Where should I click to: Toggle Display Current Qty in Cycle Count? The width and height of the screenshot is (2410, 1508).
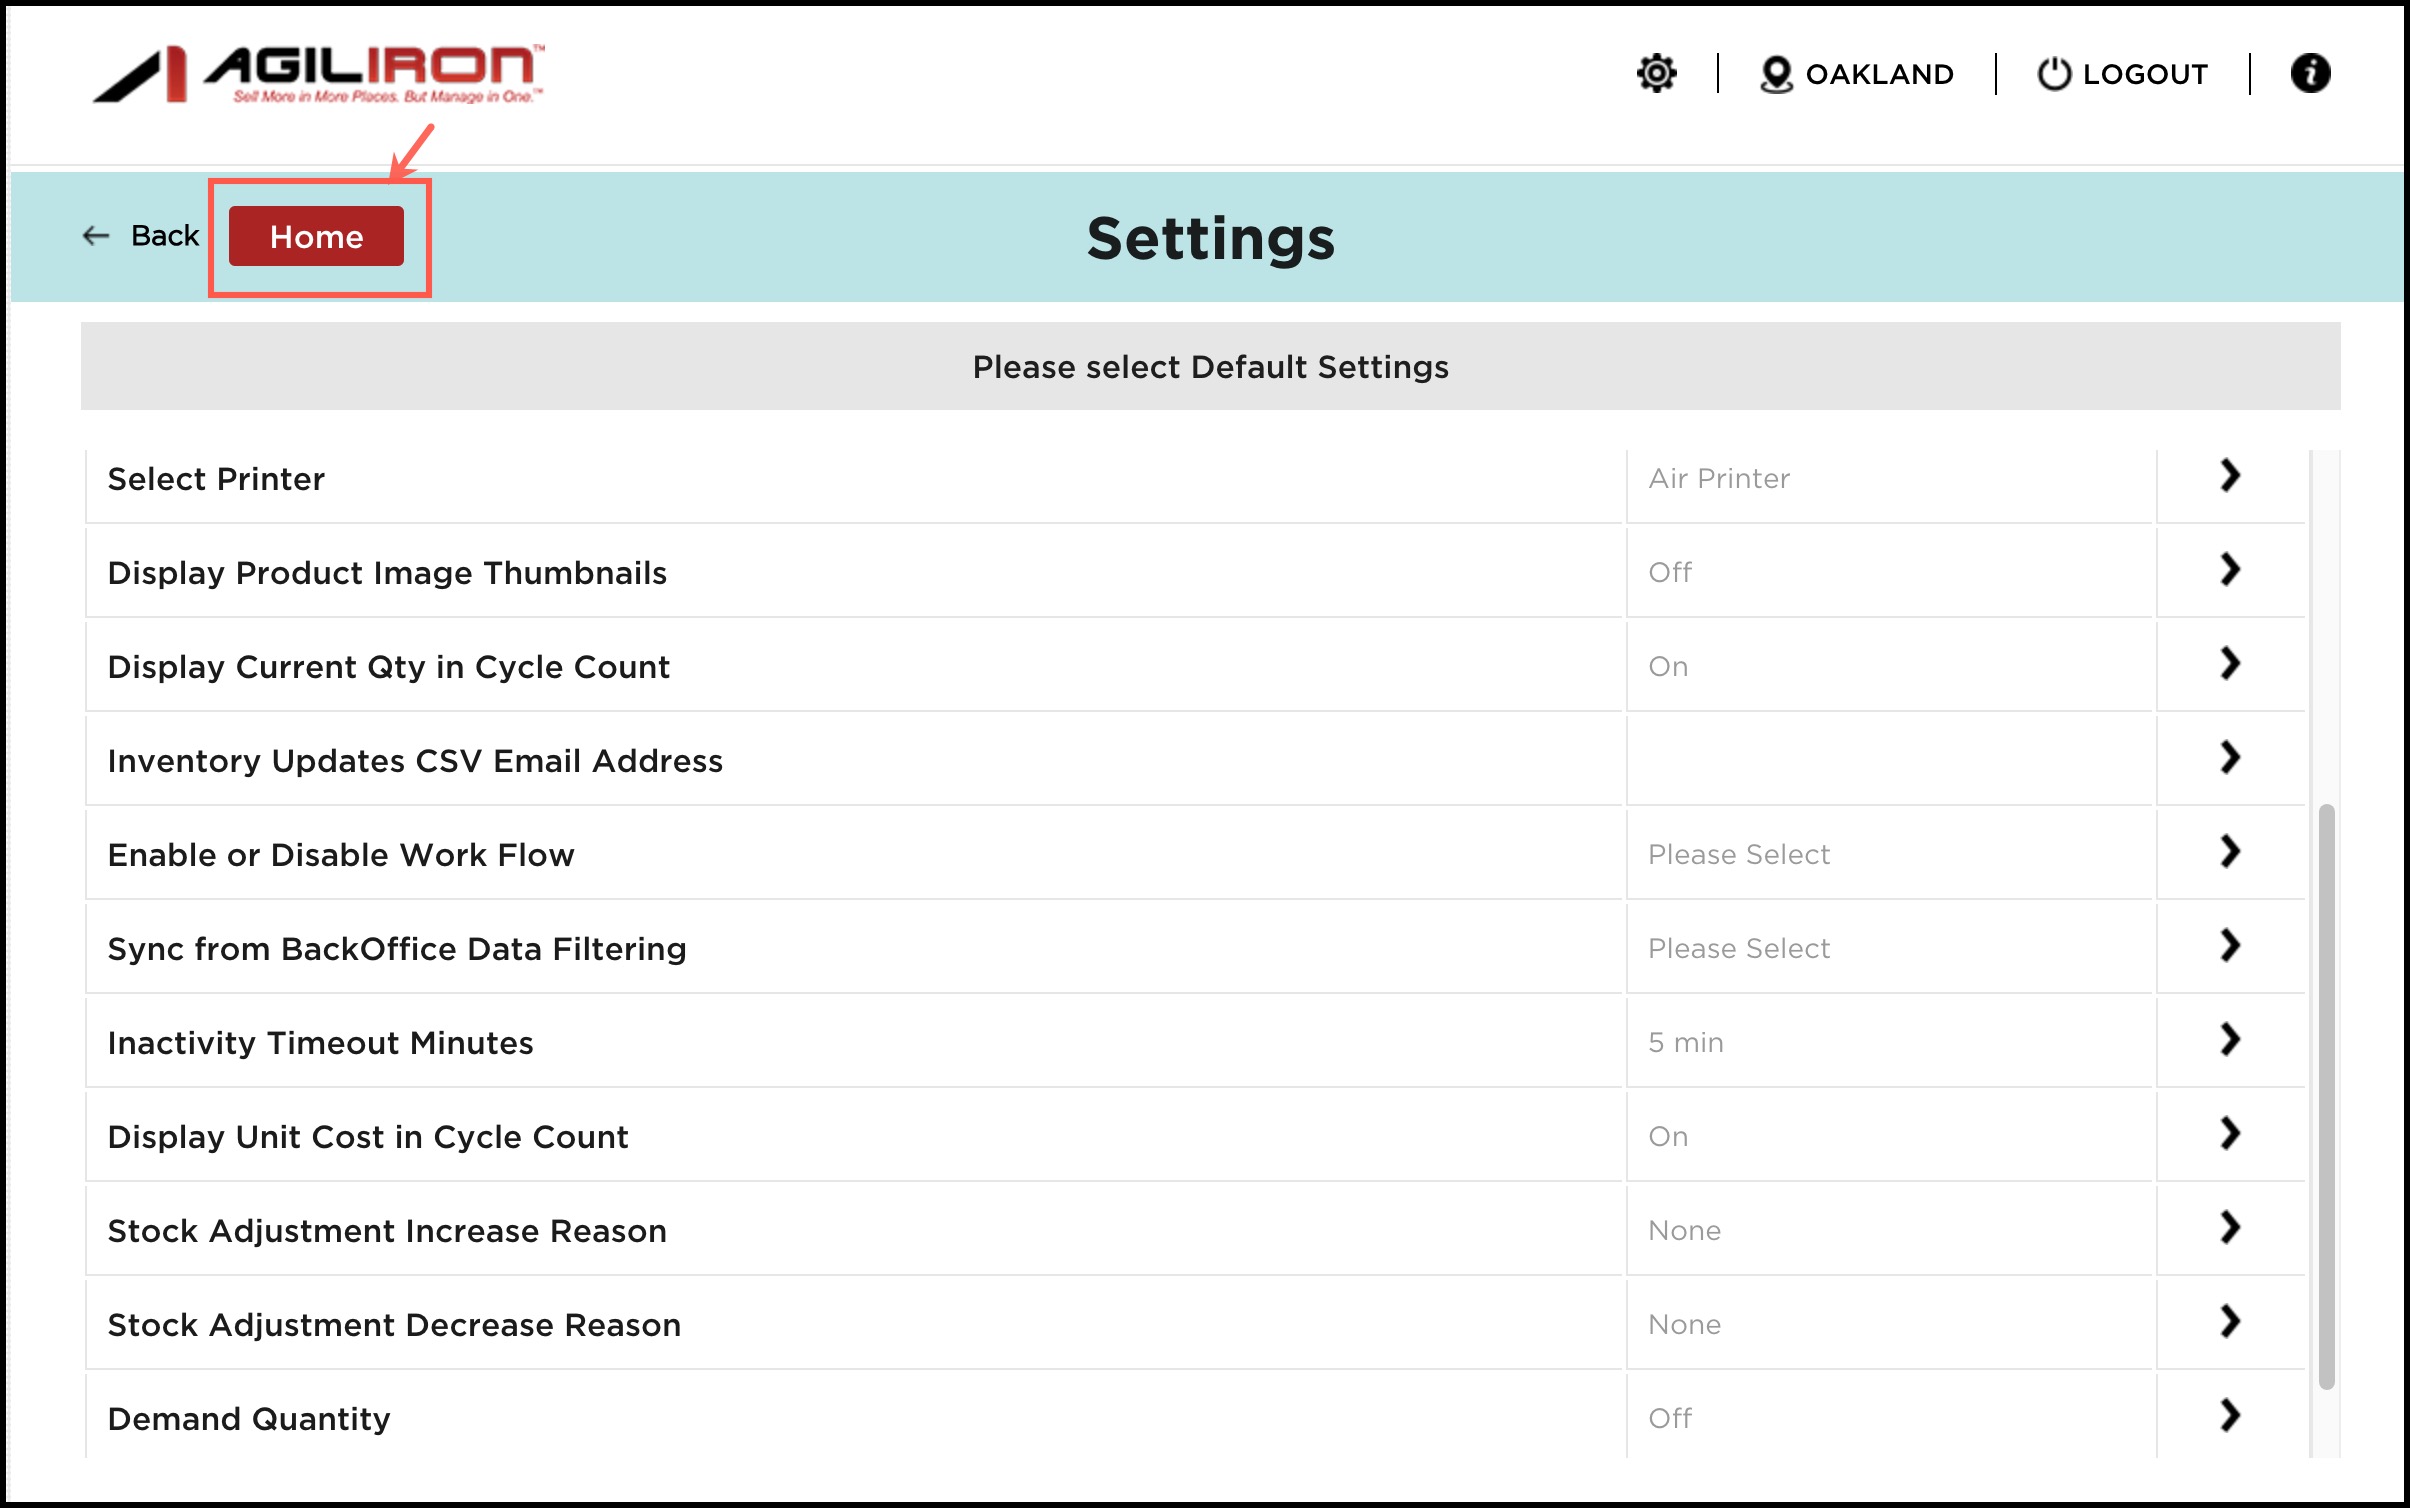point(1667,666)
